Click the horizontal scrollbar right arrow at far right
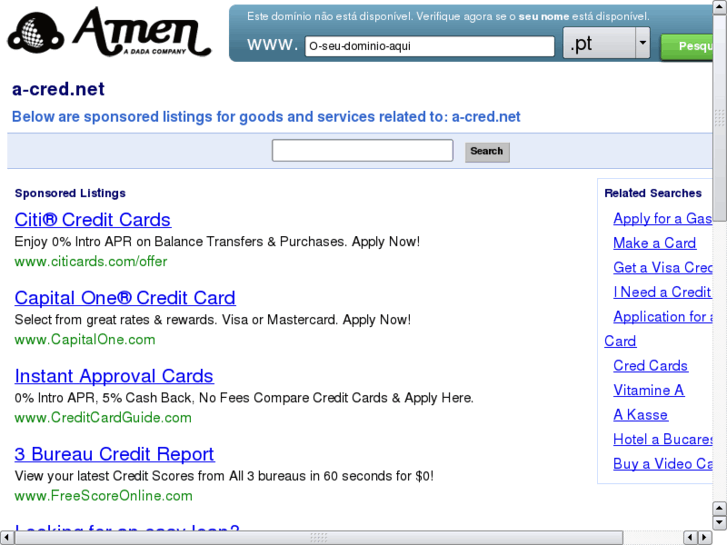Image resolution: width=727 pixels, height=545 pixels. coord(705,538)
